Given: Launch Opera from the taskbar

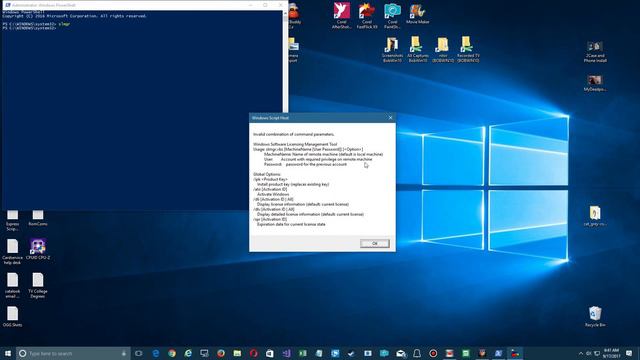Looking at the screenshot, I should point(253,353).
